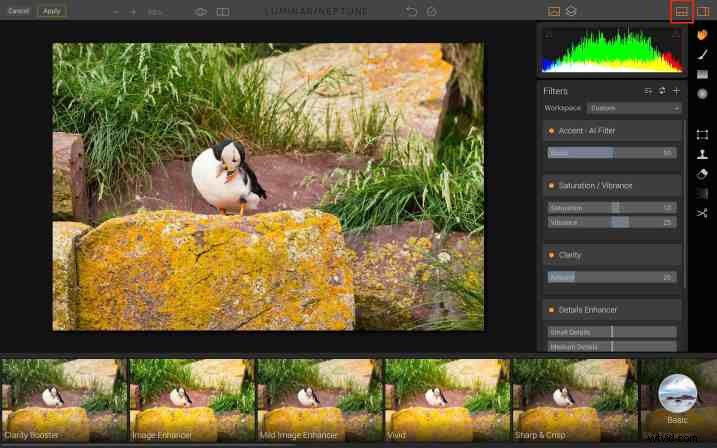Open the filters list menu icon
The height and width of the screenshot is (448, 717).
[647, 91]
